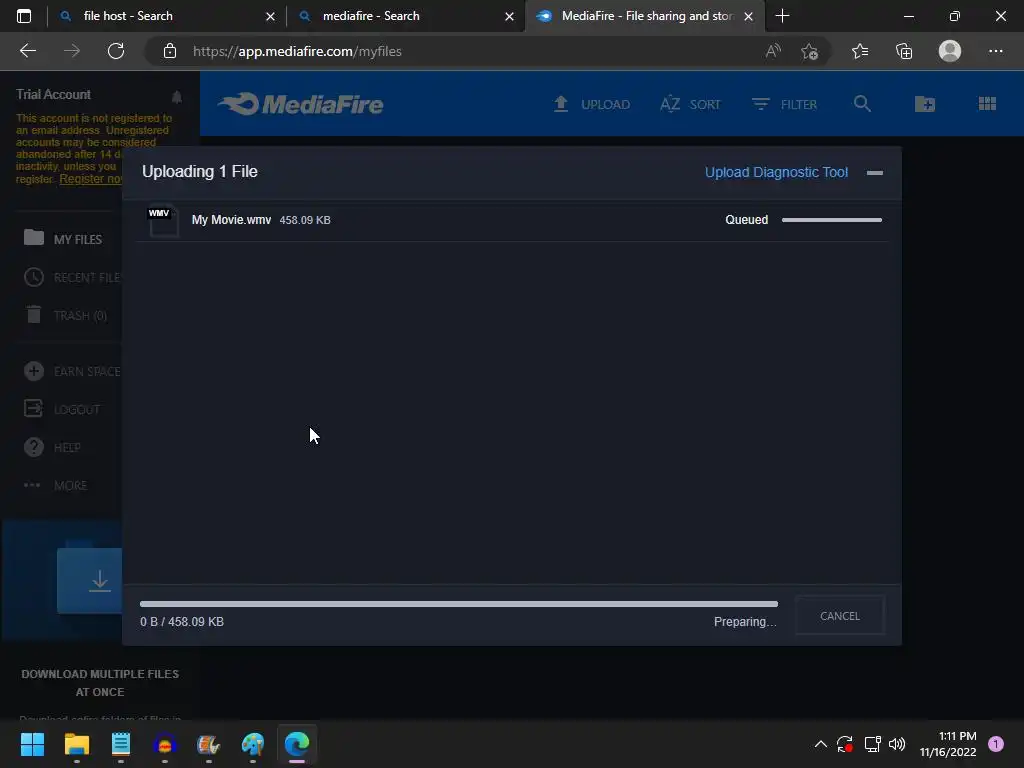
Task: Open the notification badge in tray
Action: point(996,744)
